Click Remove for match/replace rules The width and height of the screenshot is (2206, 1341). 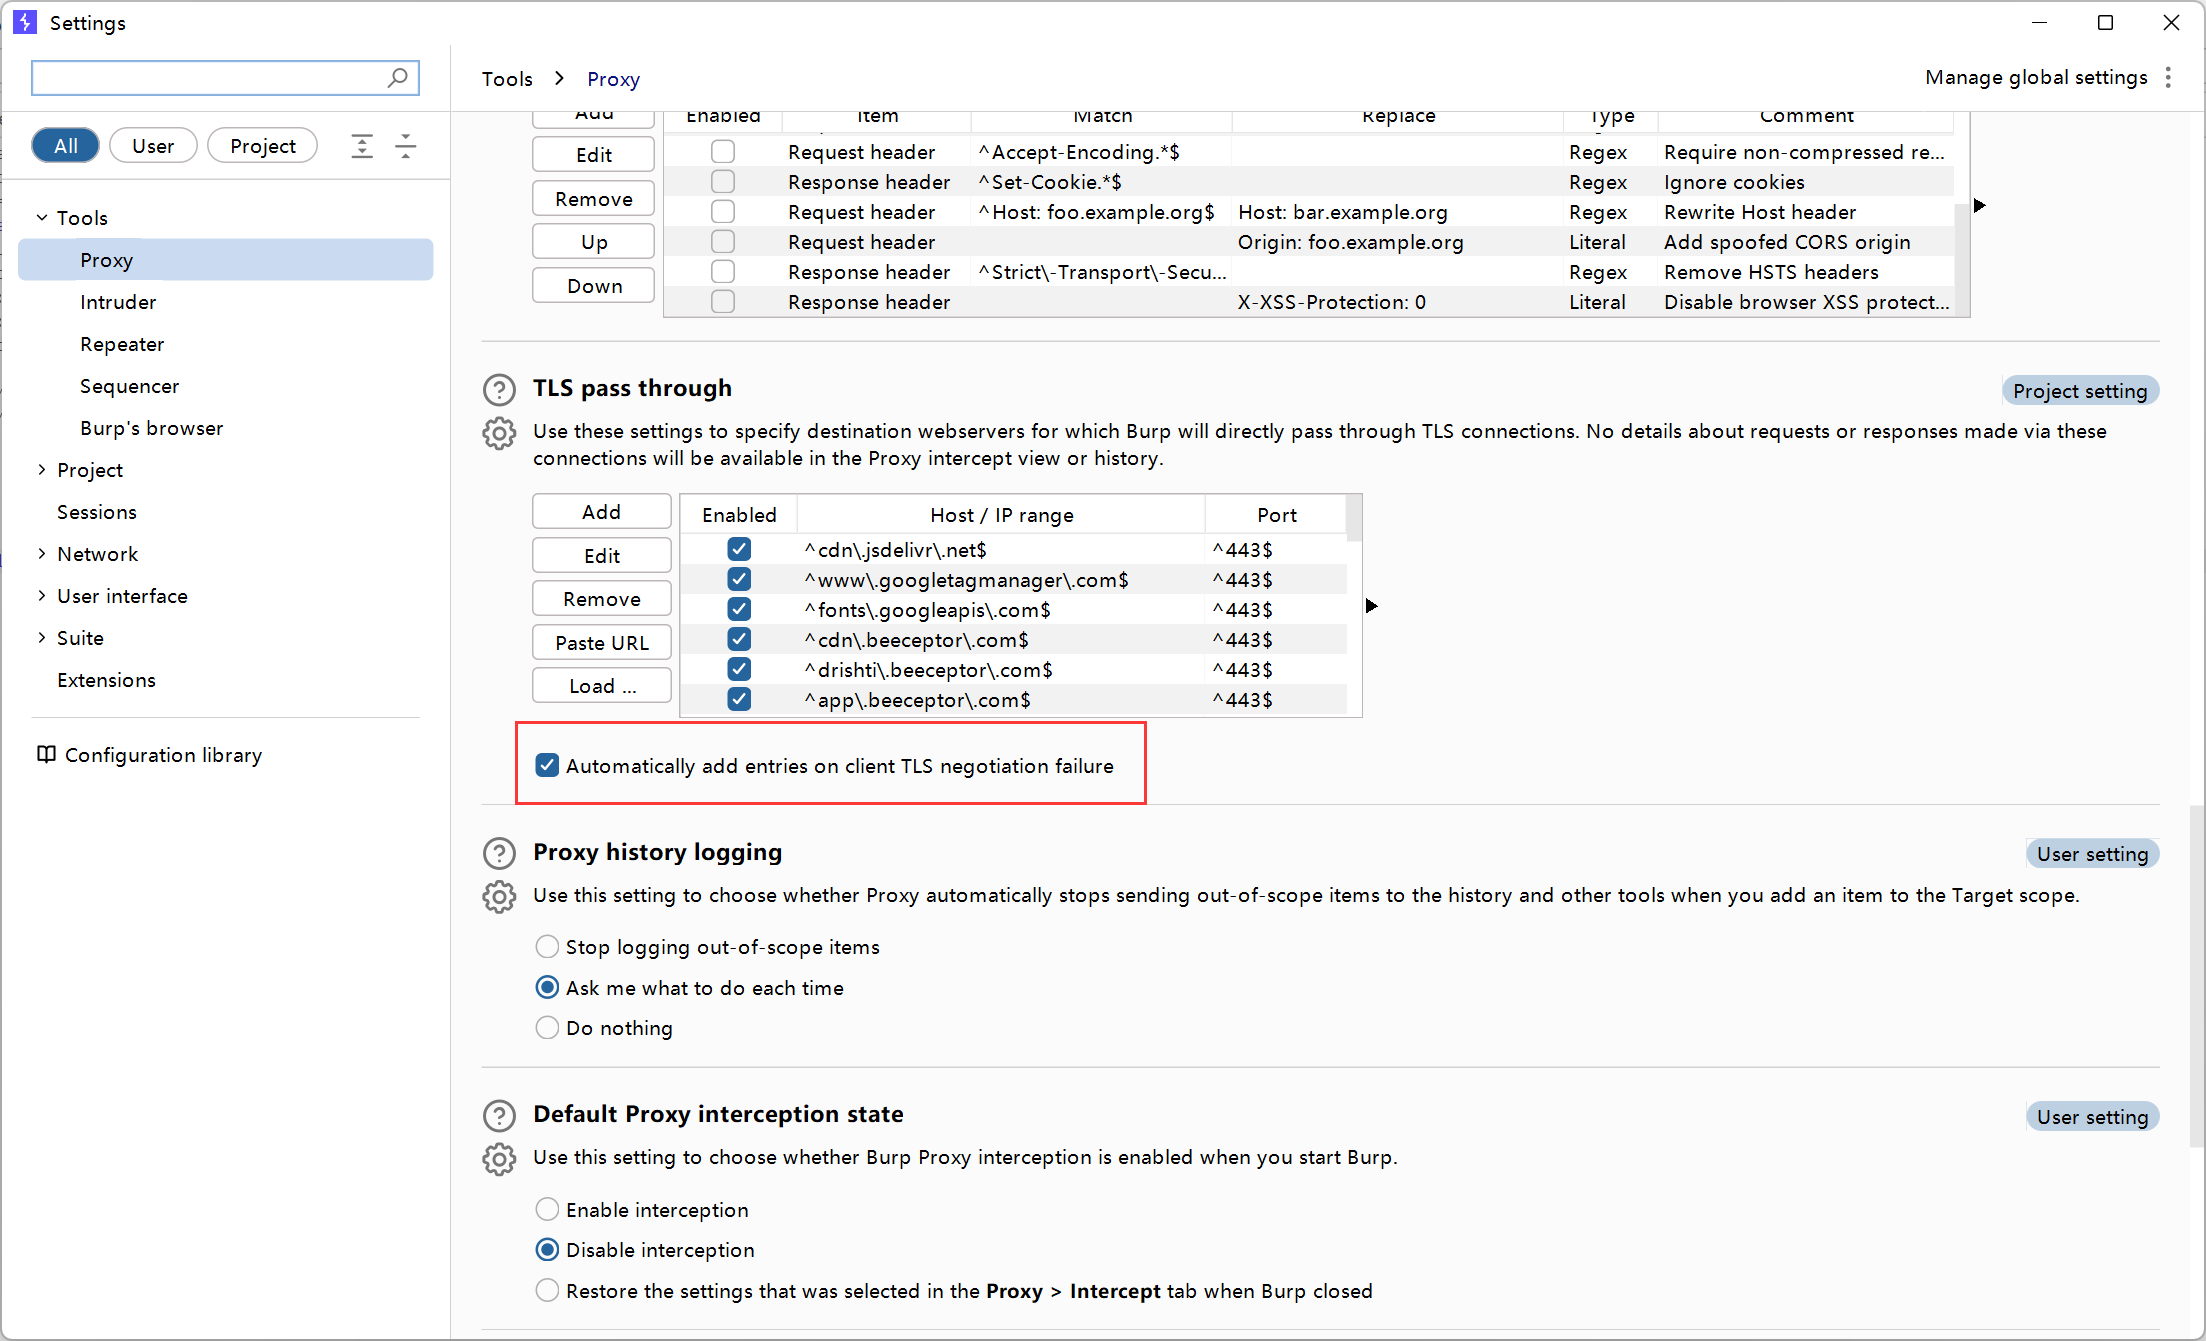click(x=594, y=198)
